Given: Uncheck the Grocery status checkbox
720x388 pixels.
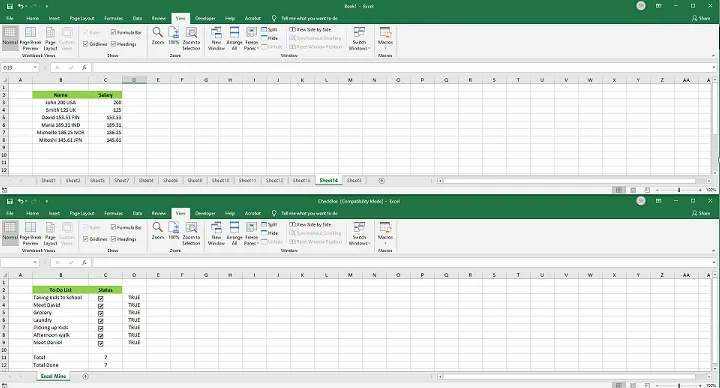Looking at the screenshot, I should [101, 314].
